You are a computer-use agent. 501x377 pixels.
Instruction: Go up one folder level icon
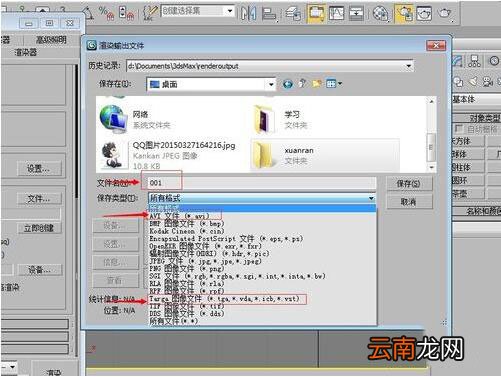(302, 84)
